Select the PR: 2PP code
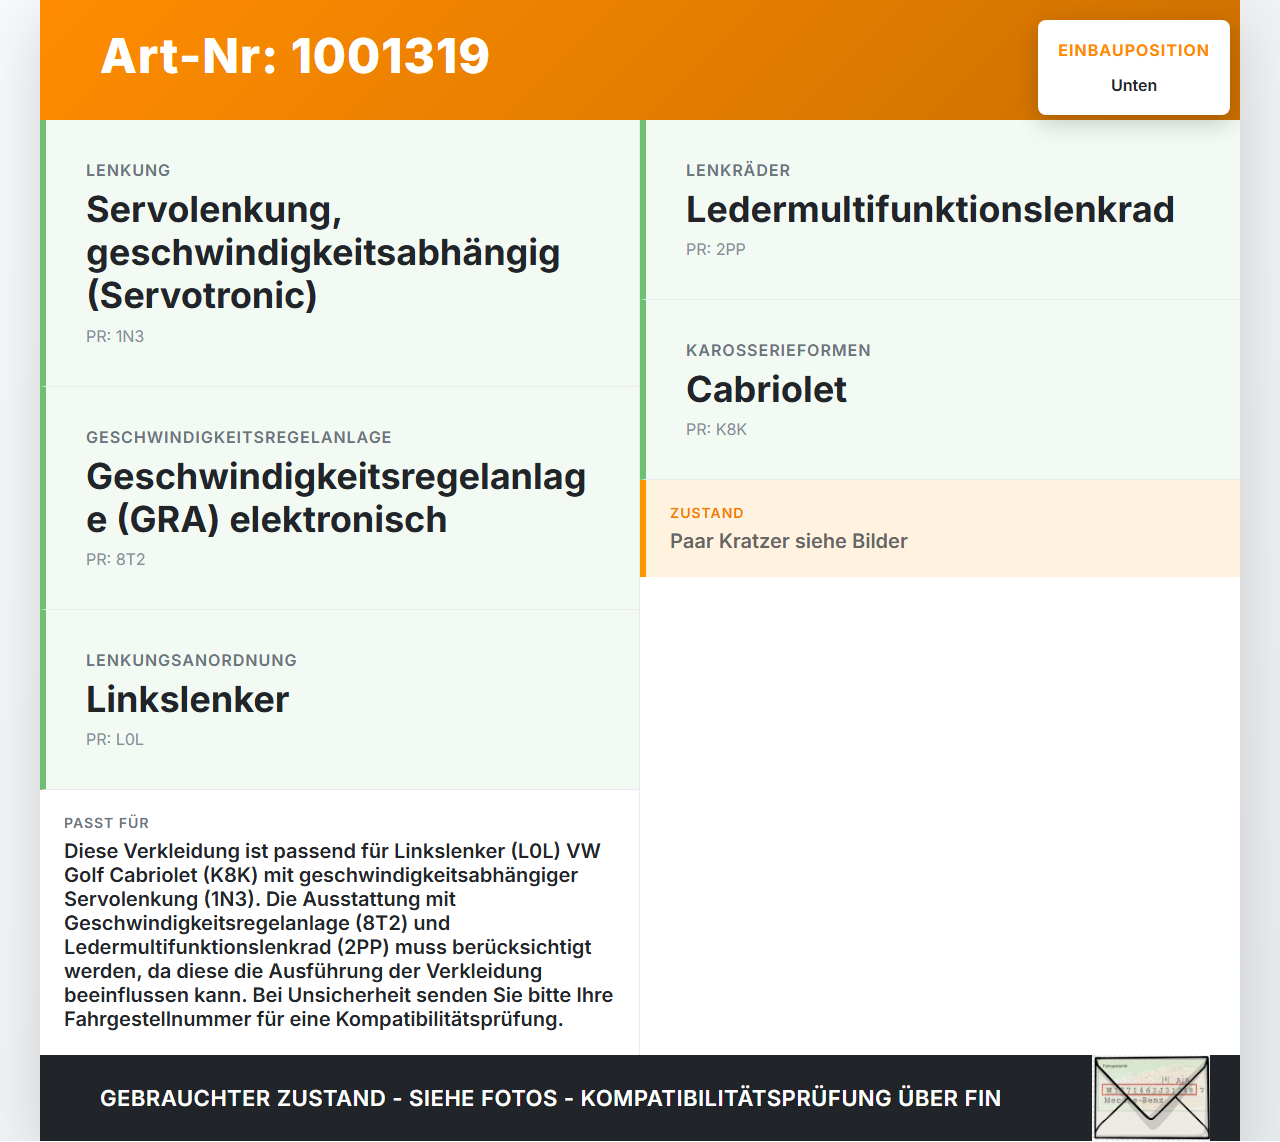1280x1142 pixels. (716, 250)
